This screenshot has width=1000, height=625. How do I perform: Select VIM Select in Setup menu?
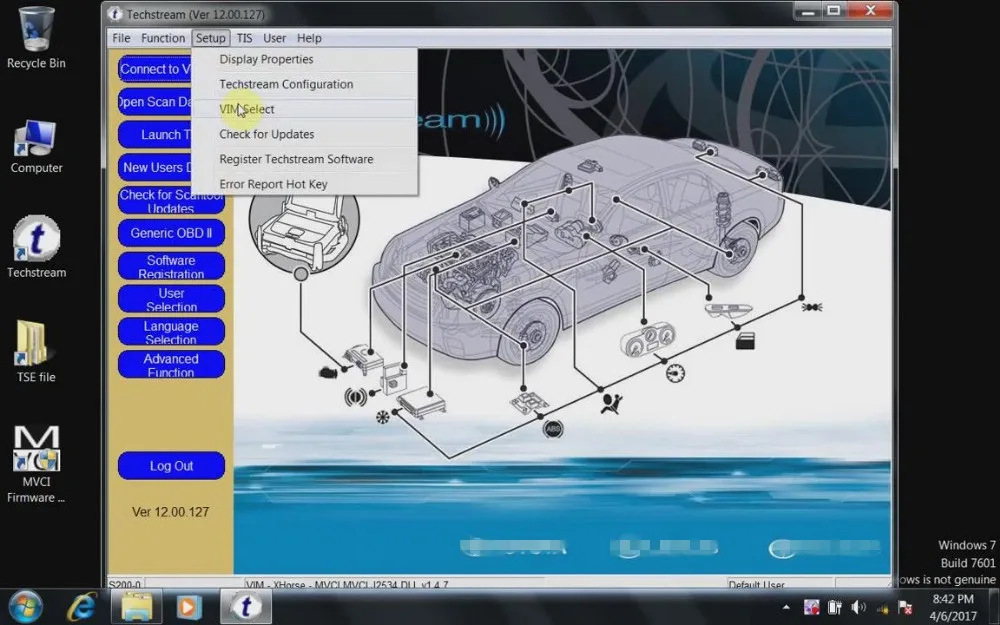point(304,109)
